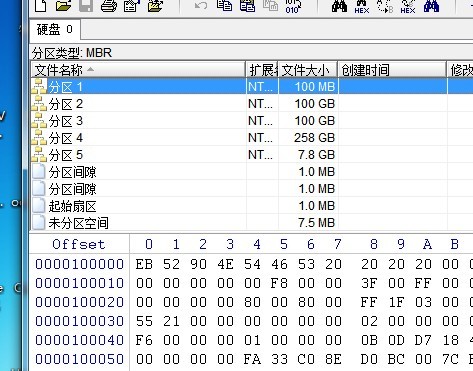The width and height of the screenshot is (473, 371).
Task: Click the file icon beside 未分区空间
Action: click(x=39, y=223)
